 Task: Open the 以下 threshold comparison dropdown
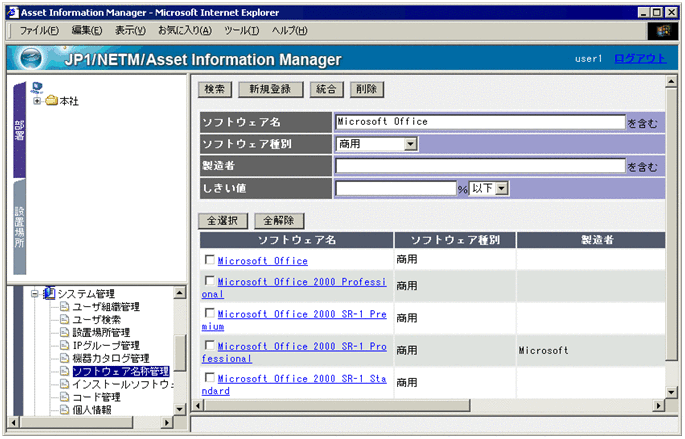click(502, 188)
